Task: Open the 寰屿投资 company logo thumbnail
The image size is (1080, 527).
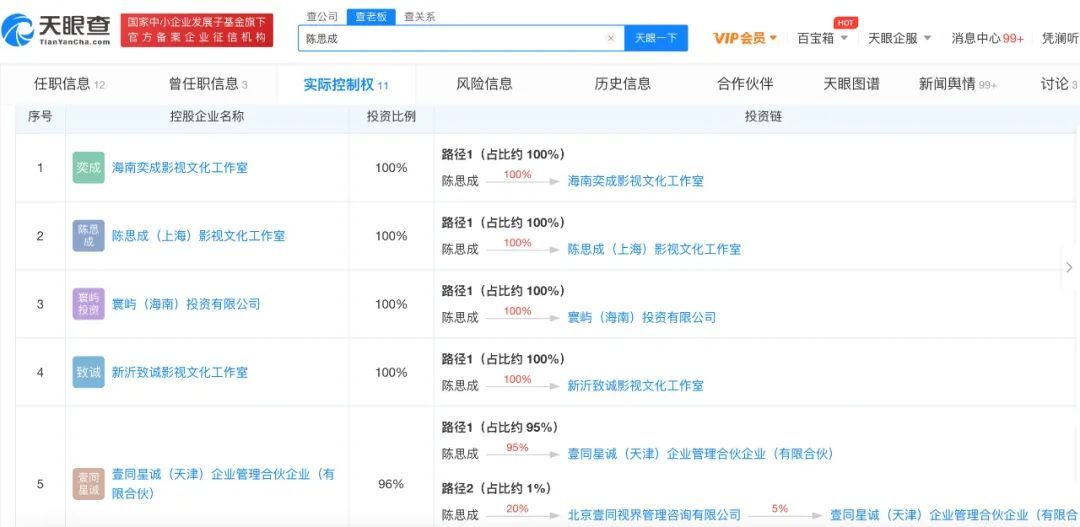Action: 88,304
